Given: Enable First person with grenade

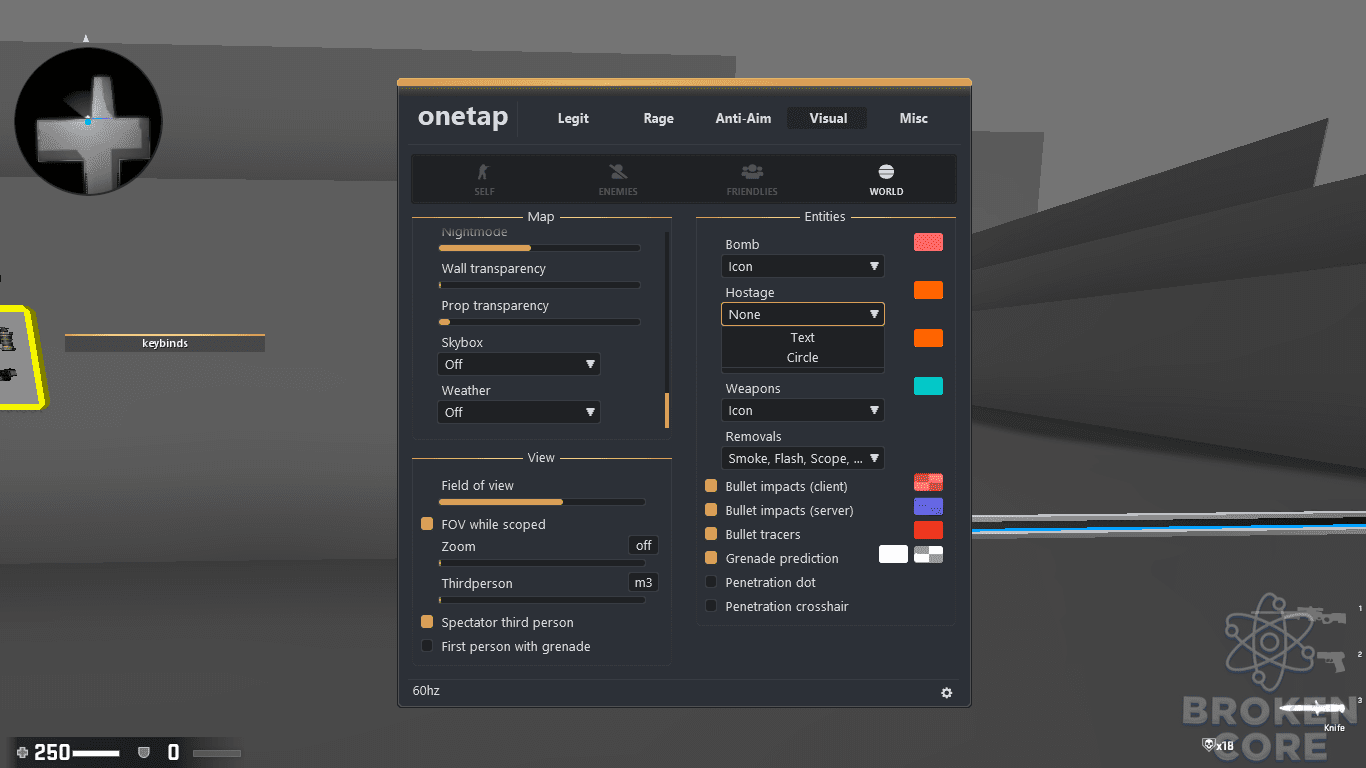Looking at the screenshot, I should click(x=427, y=646).
